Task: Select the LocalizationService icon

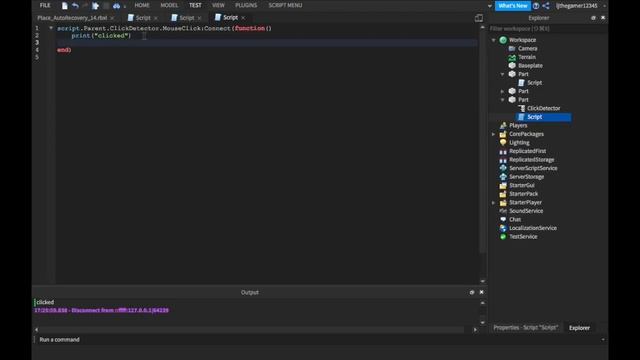Action: 503,228
